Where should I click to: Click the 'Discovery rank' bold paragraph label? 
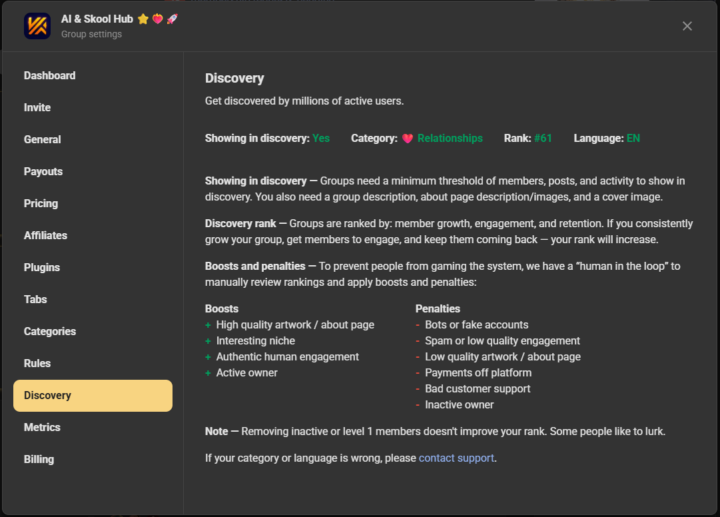coord(241,224)
